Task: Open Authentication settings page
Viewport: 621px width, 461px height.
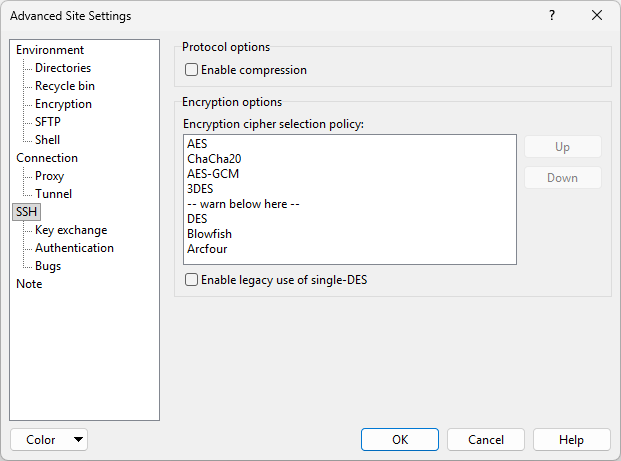Action: [x=74, y=248]
